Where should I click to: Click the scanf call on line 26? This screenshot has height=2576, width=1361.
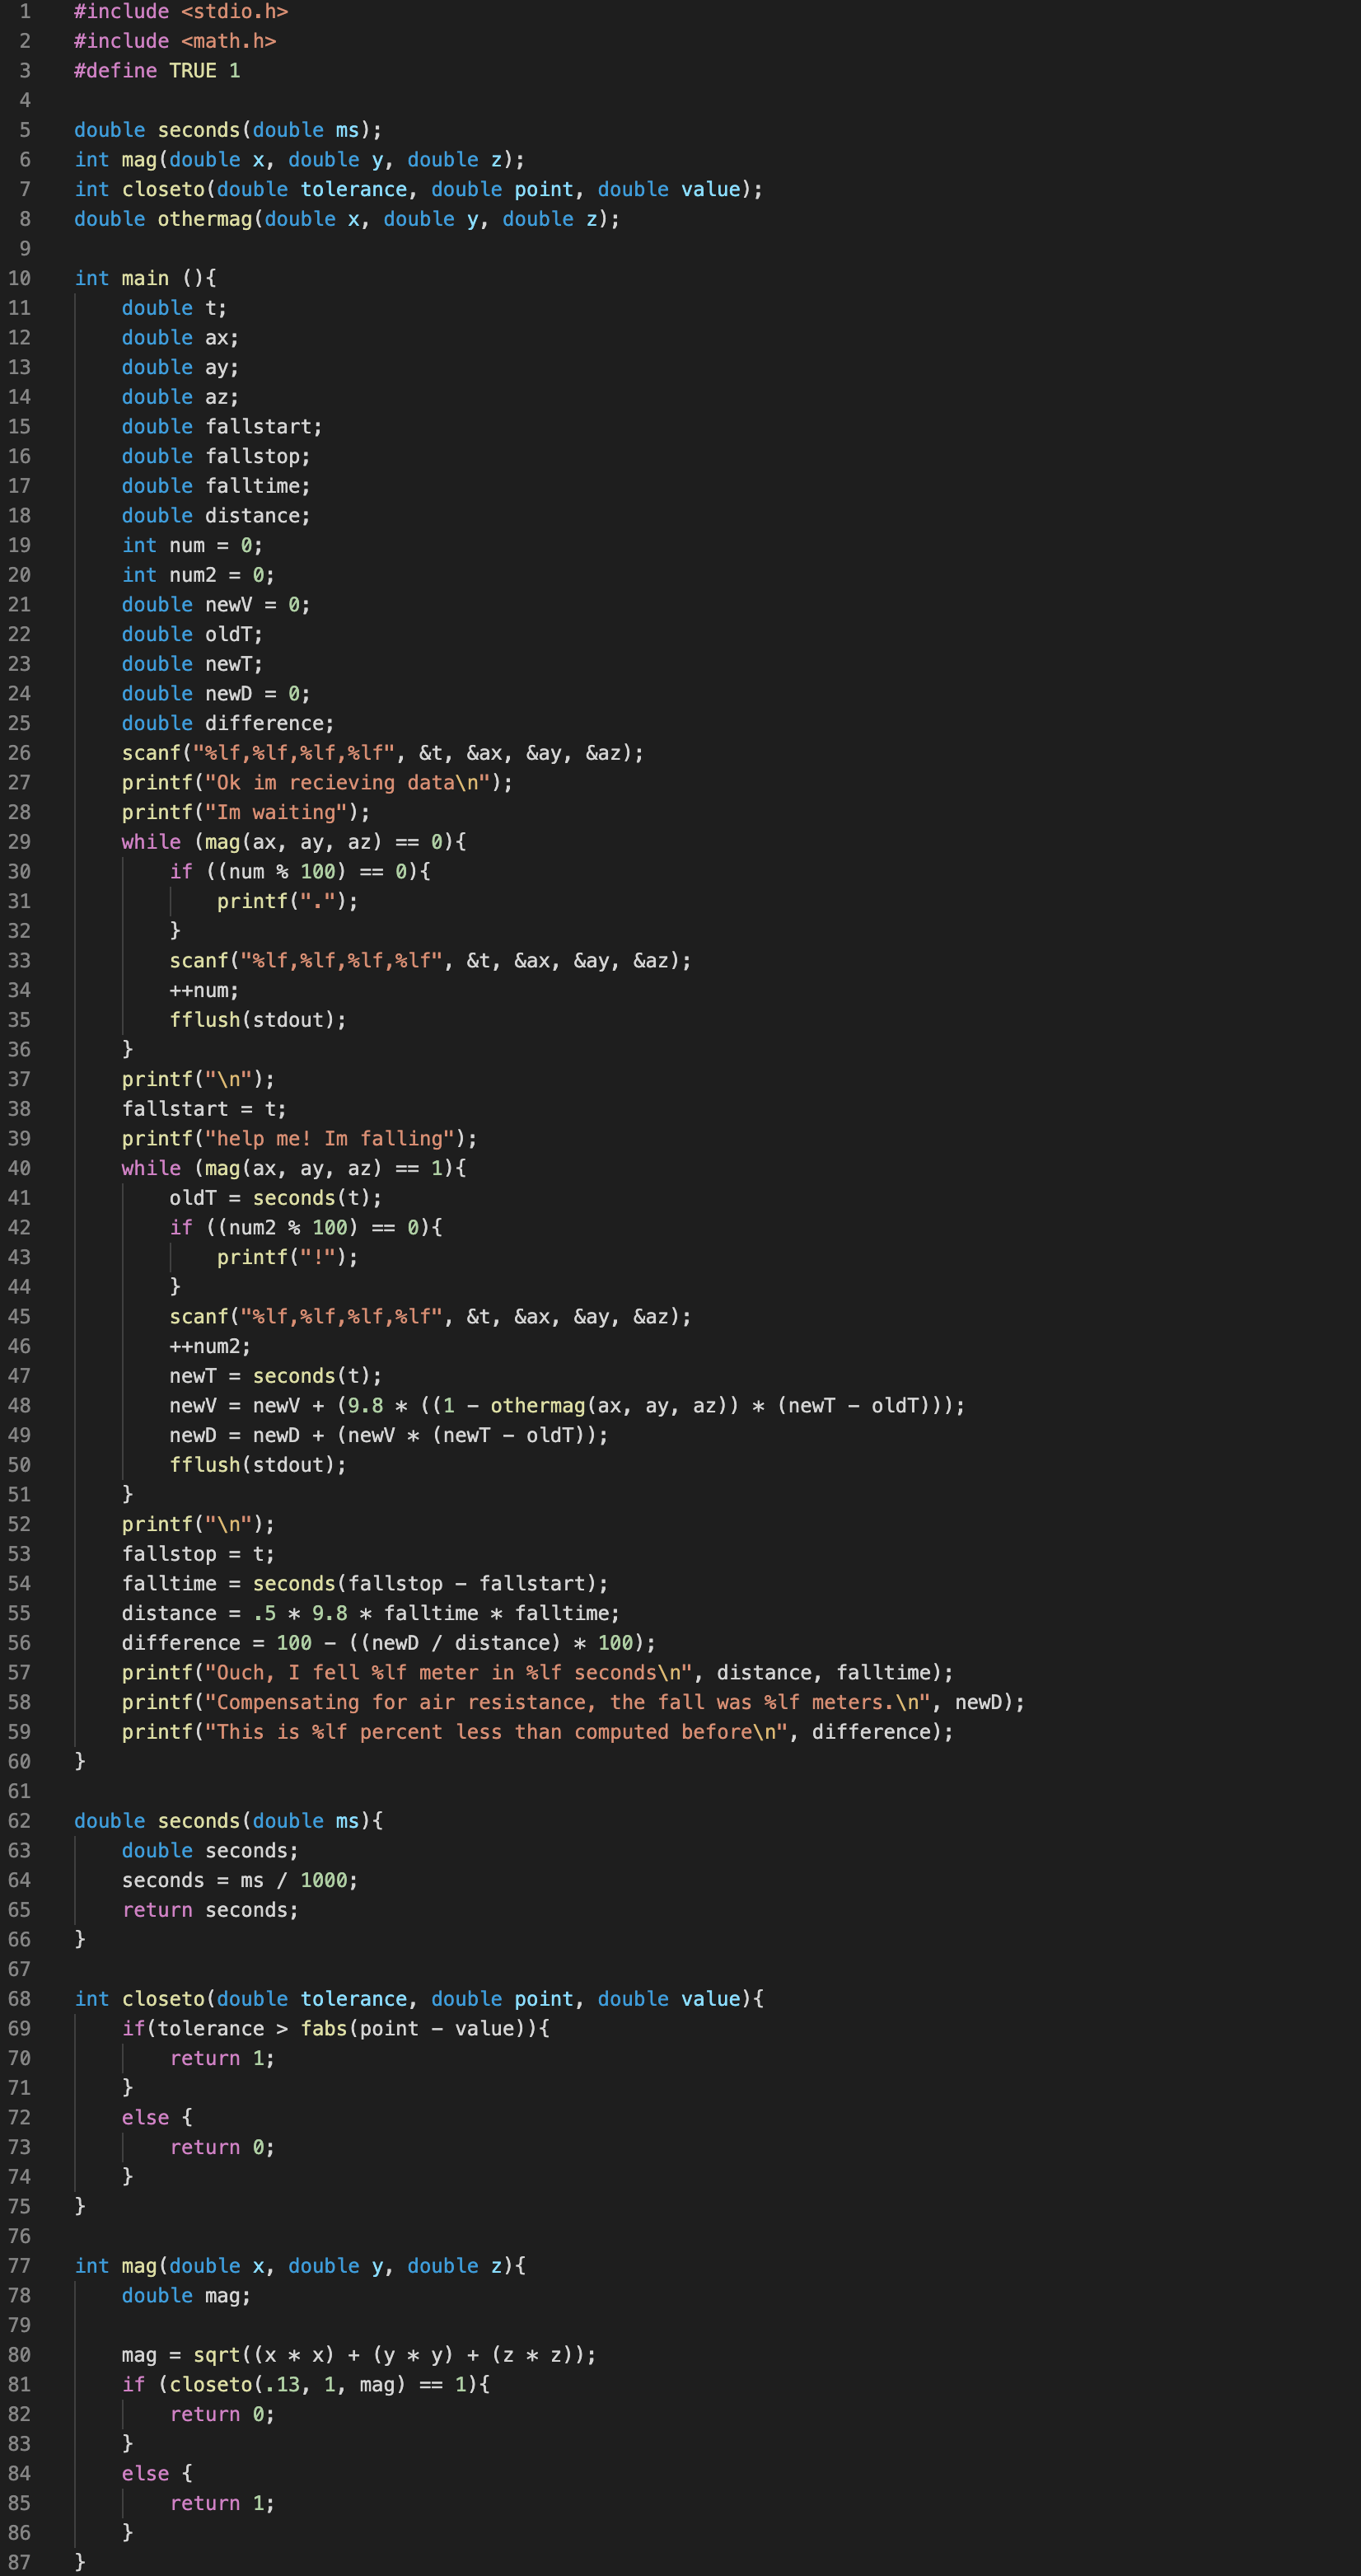pos(383,753)
